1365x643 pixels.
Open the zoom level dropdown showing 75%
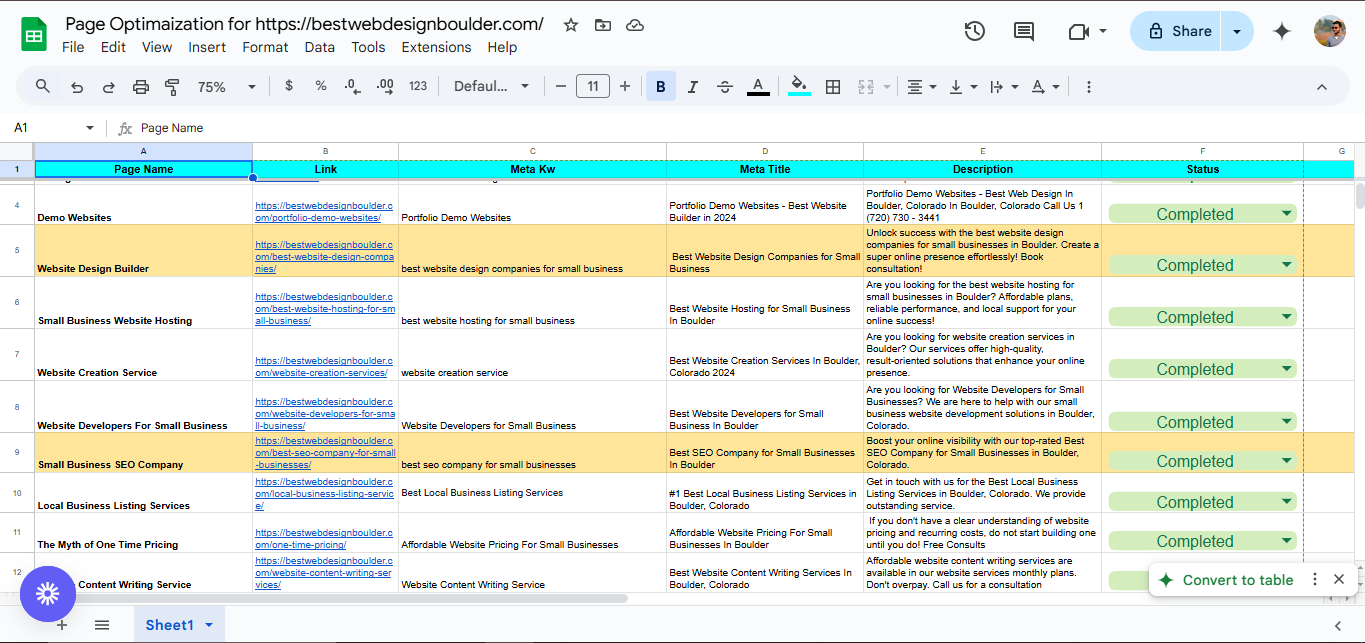(x=222, y=86)
